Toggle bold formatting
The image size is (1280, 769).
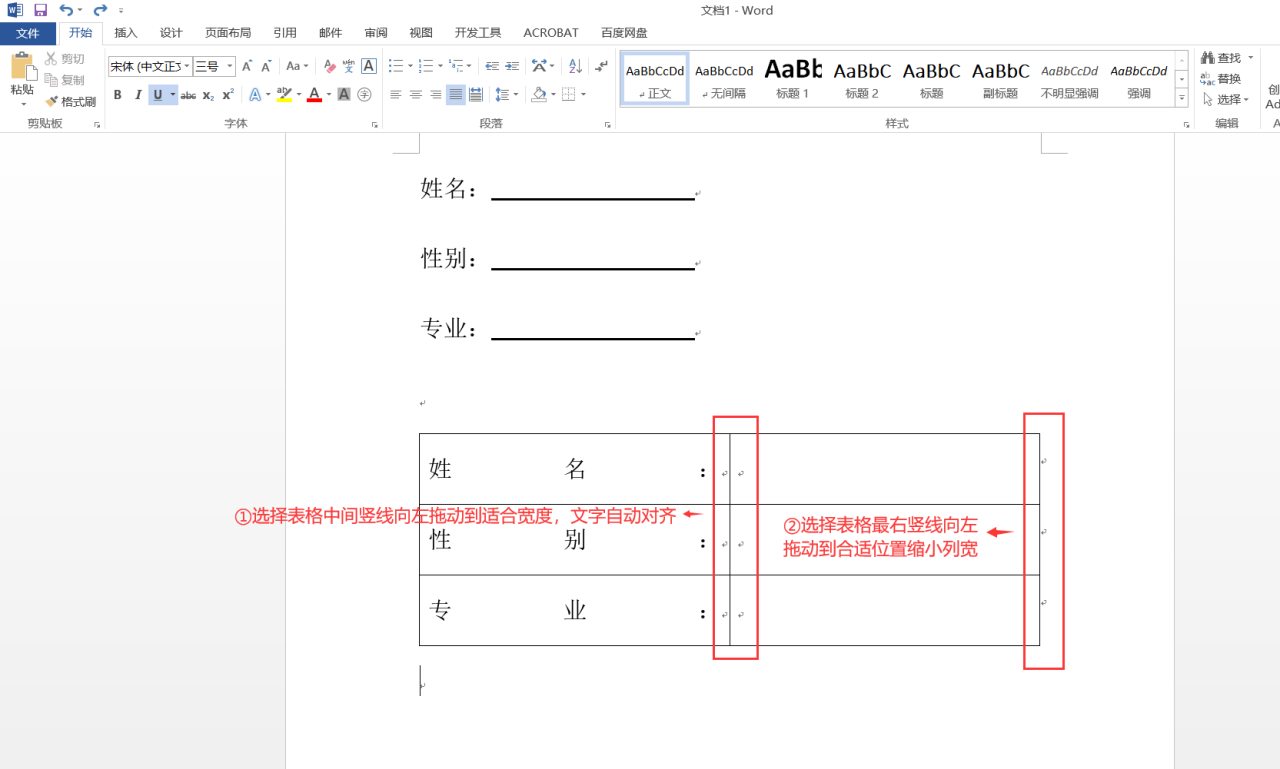(x=117, y=95)
